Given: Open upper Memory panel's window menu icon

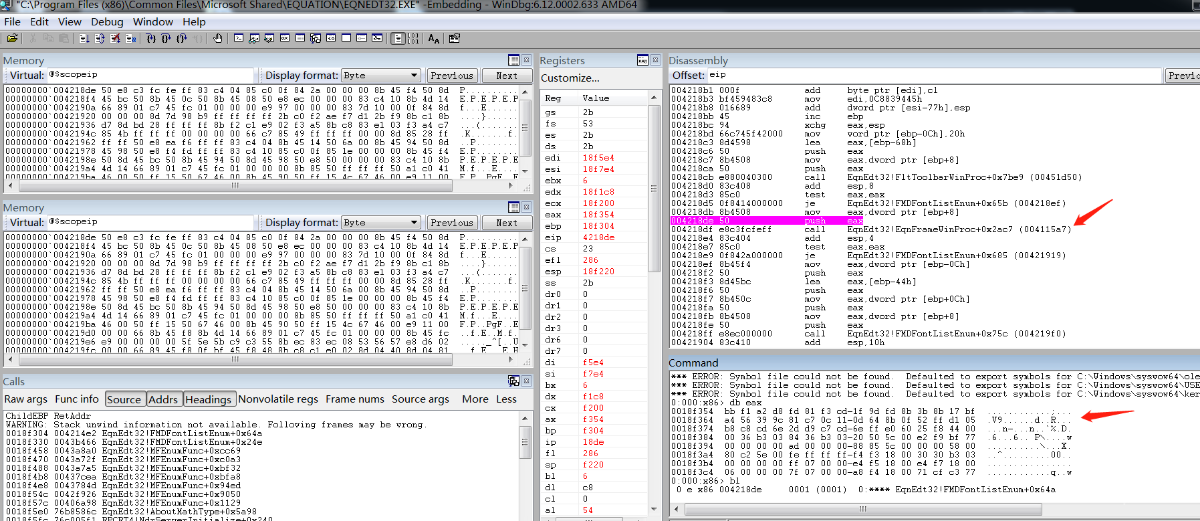Looking at the screenshot, I should point(513,61).
